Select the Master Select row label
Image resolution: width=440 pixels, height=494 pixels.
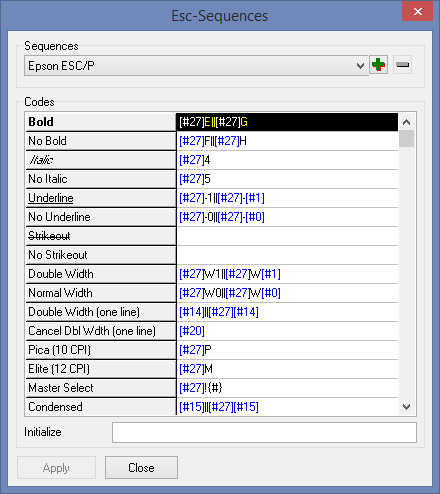(x=101, y=388)
